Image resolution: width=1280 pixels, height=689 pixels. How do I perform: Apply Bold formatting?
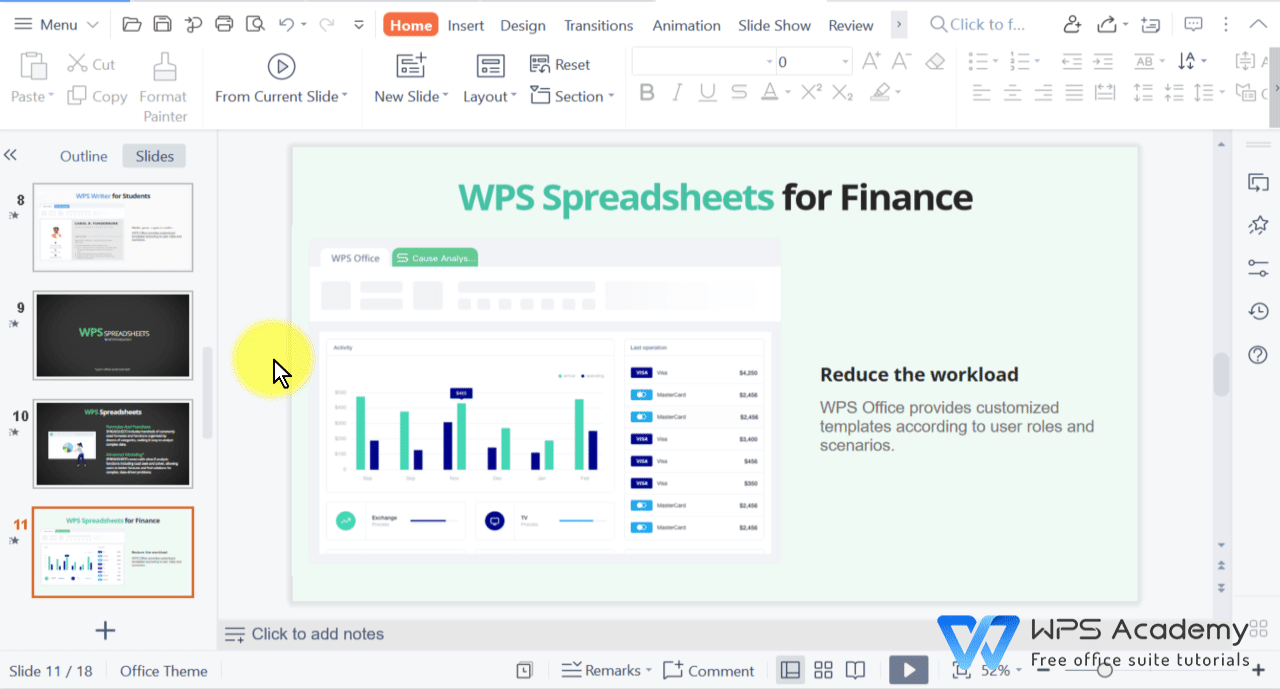pyautogui.click(x=647, y=93)
